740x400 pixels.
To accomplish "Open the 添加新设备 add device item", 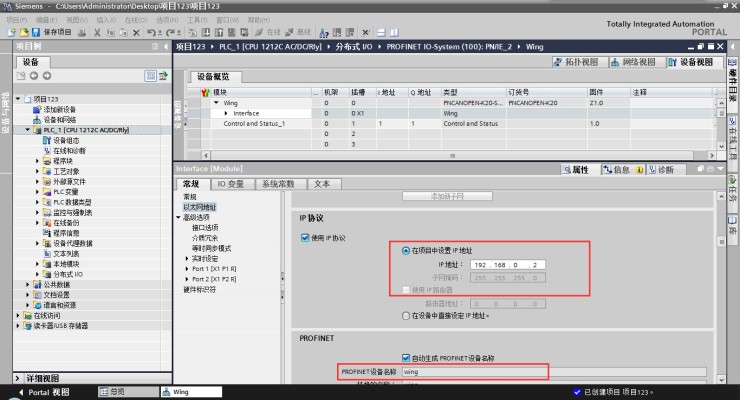I will (60, 108).
